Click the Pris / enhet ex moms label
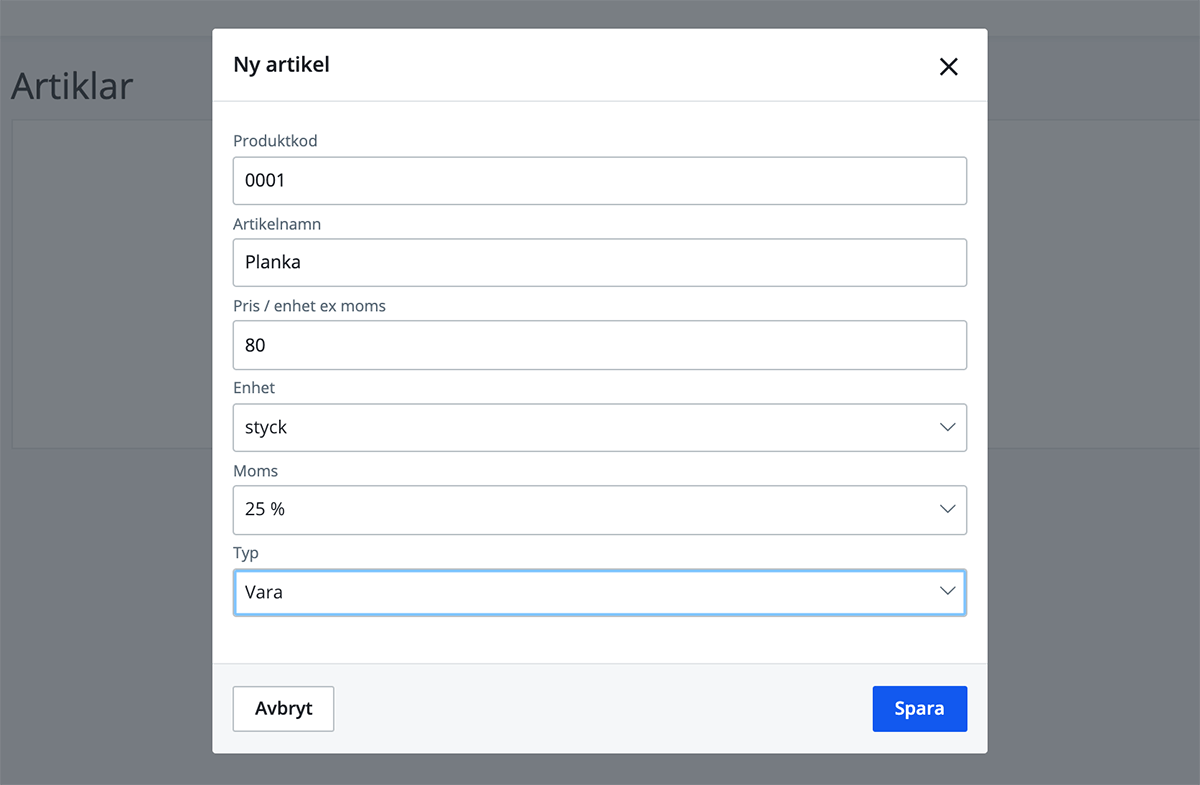1200x785 pixels. [x=309, y=306]
